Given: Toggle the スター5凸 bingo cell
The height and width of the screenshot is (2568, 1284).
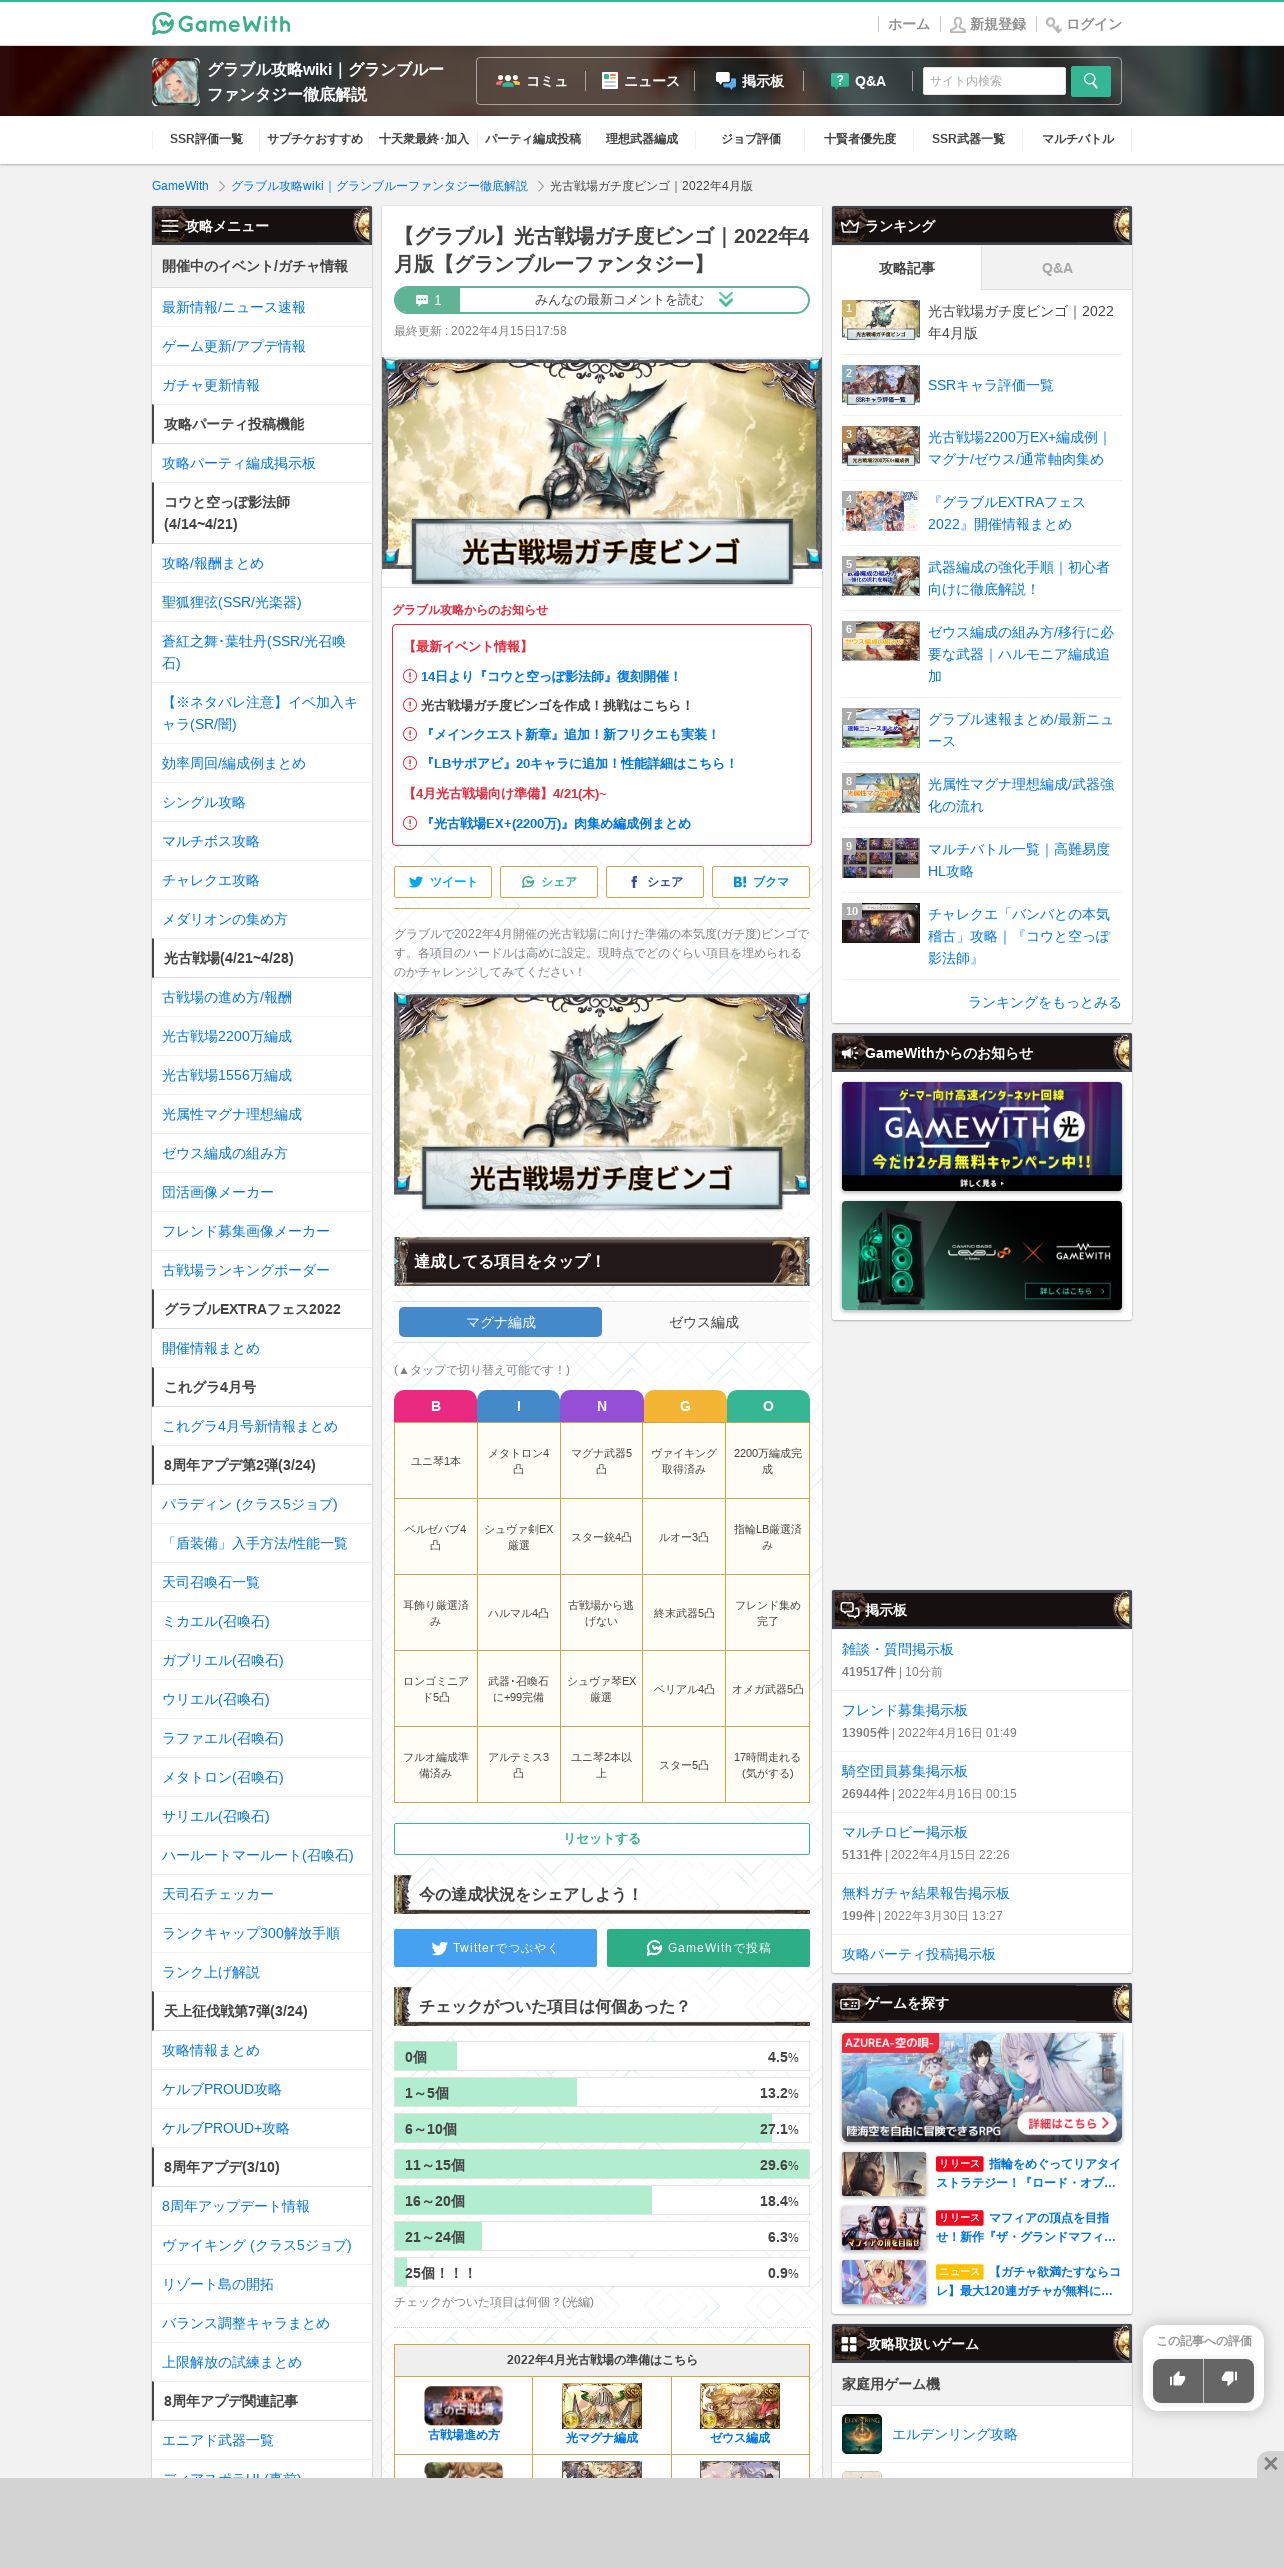Looking at the screenshot, I should tap(685, 1765).
